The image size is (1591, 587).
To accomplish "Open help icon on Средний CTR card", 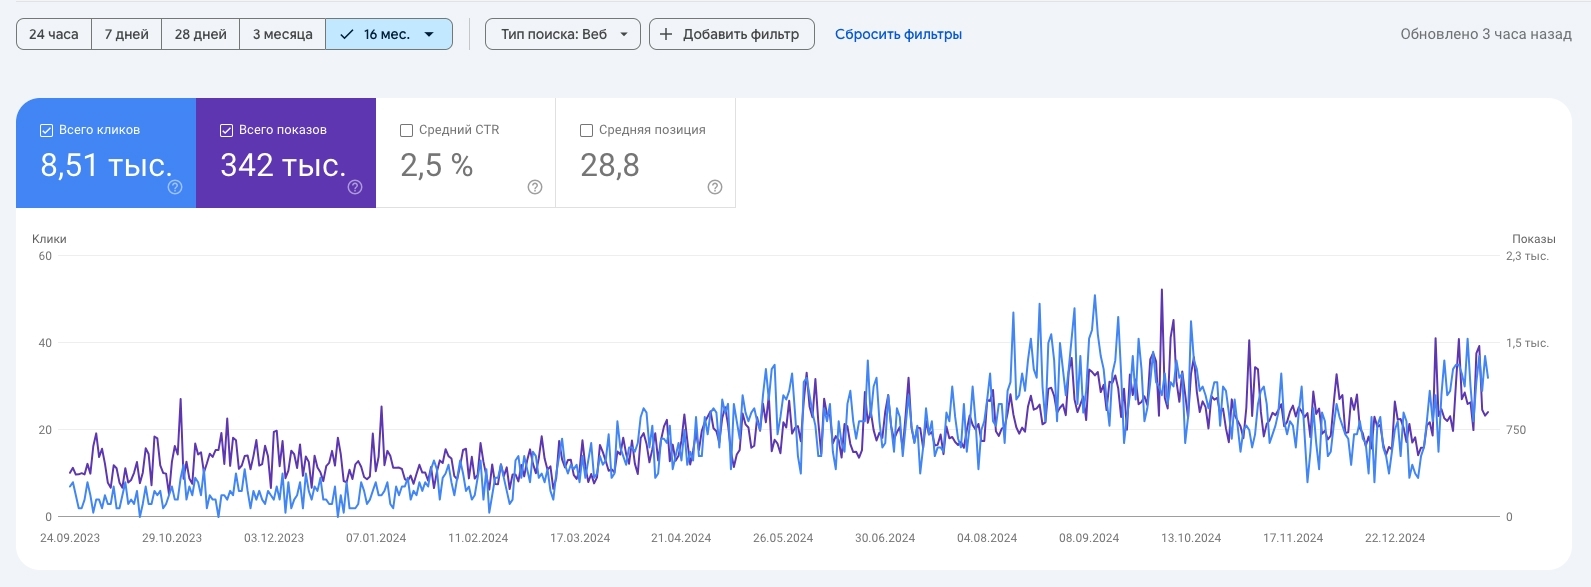I will coord(535,187).
